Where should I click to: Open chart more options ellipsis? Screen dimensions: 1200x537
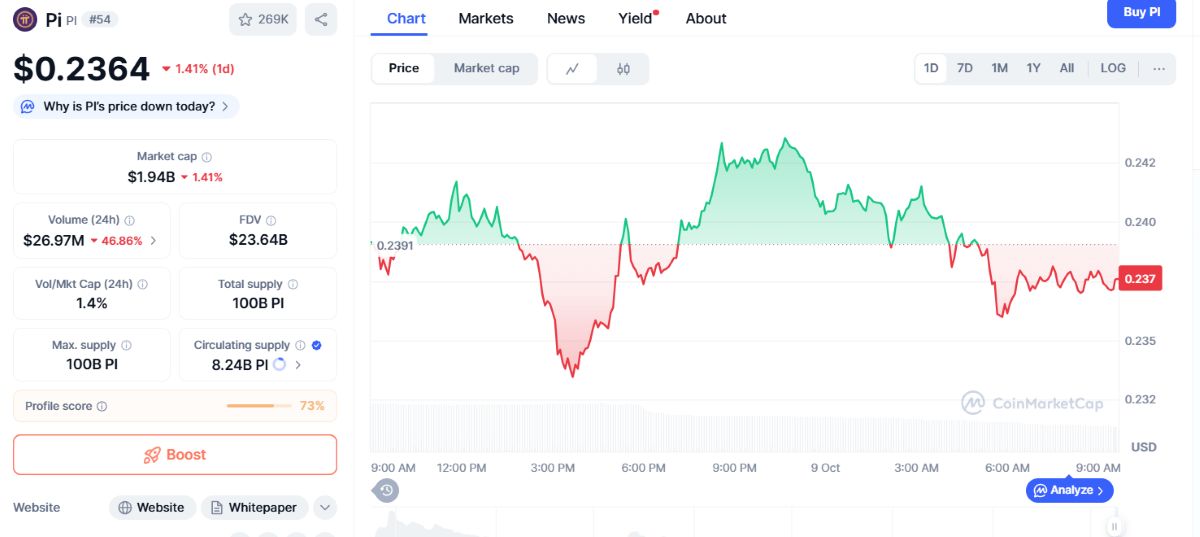click(1158, 68)
